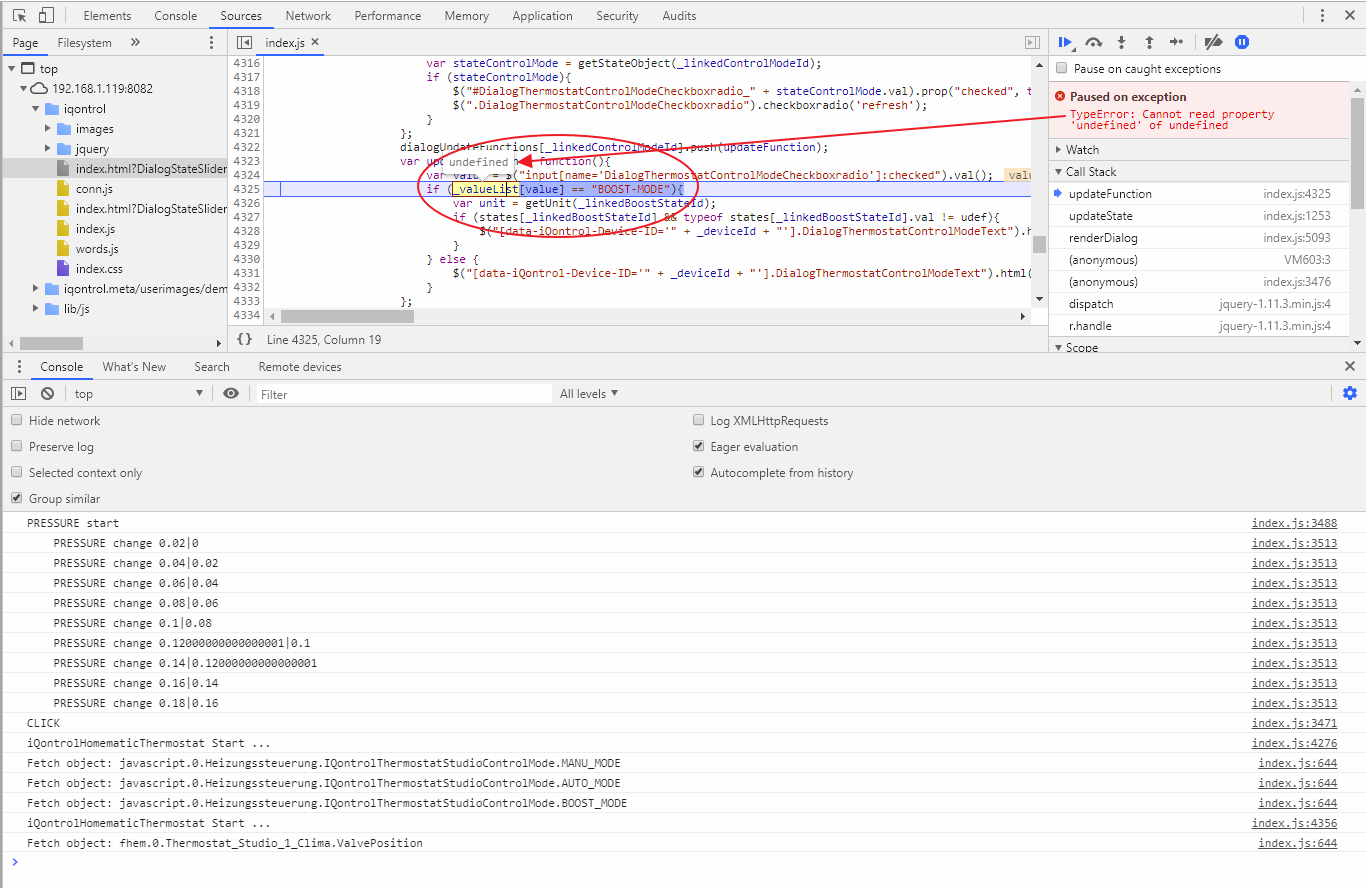Enable Preserve log checkbox
The width and height of the screenshot is (1366, 888).
pos(16,447)
